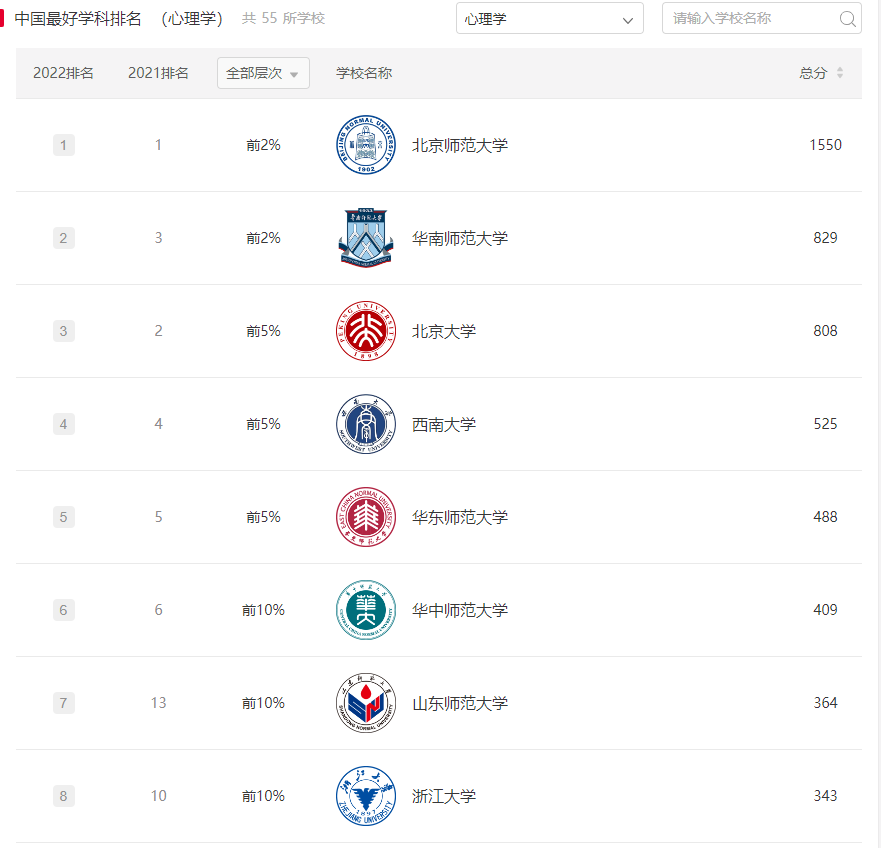881x848 pixels.
Task: Click the chevron in the subject selector
Action: click(x=628, y=20)
